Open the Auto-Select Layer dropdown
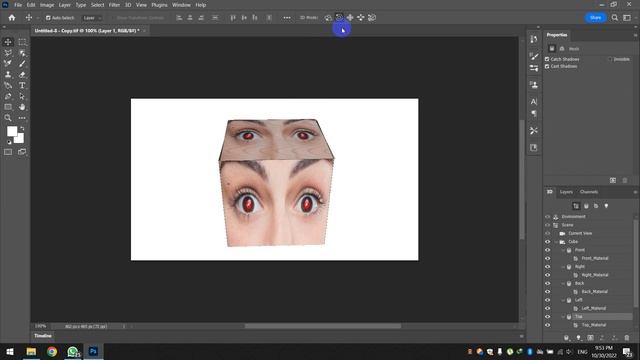Viewport: 640px width, 360px height. click(92, 18)
